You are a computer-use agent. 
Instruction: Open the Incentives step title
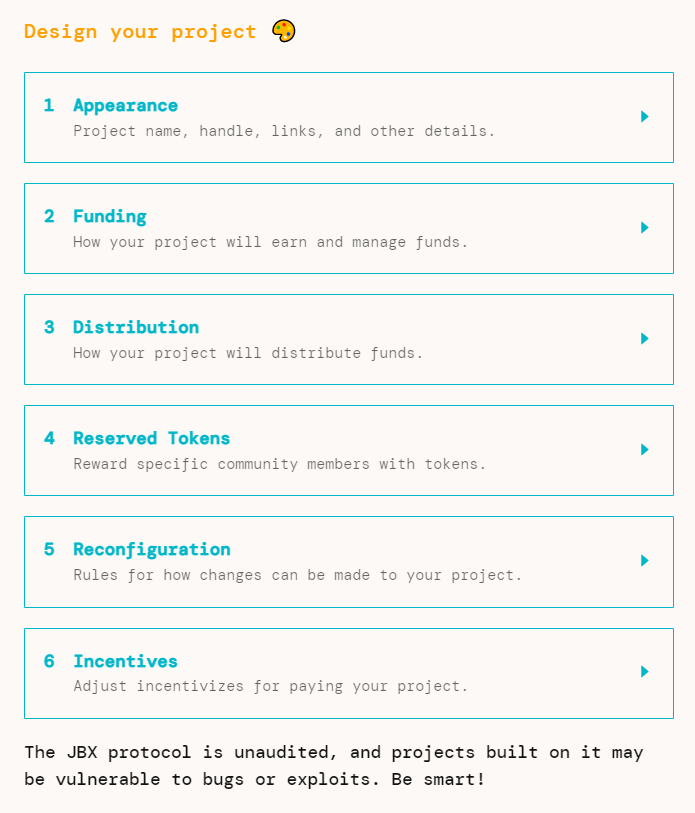125,662
